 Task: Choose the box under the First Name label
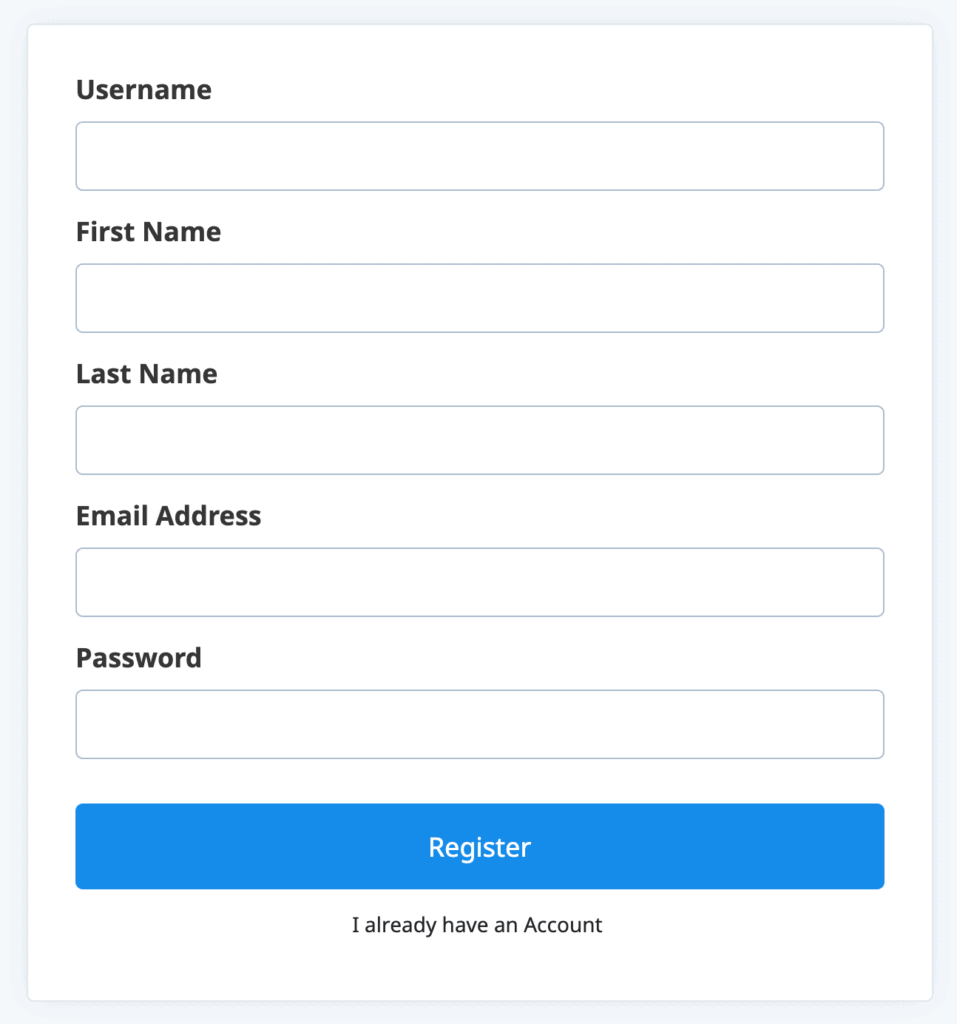pyautogui.click(x=479, y=298)
